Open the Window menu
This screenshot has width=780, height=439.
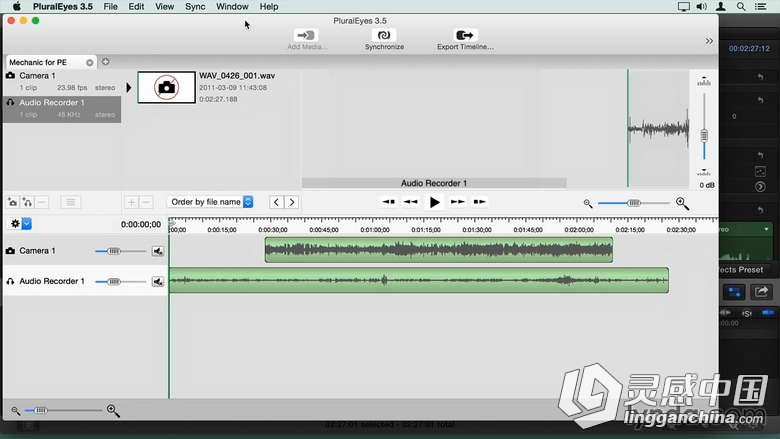point(232,6)
